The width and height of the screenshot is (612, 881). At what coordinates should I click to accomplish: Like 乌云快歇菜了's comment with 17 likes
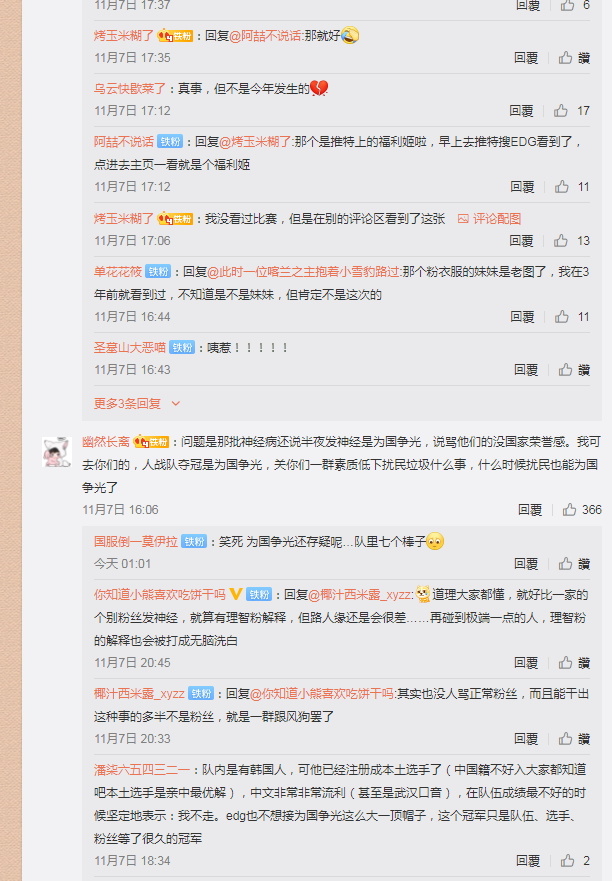(x=560, y=111)
